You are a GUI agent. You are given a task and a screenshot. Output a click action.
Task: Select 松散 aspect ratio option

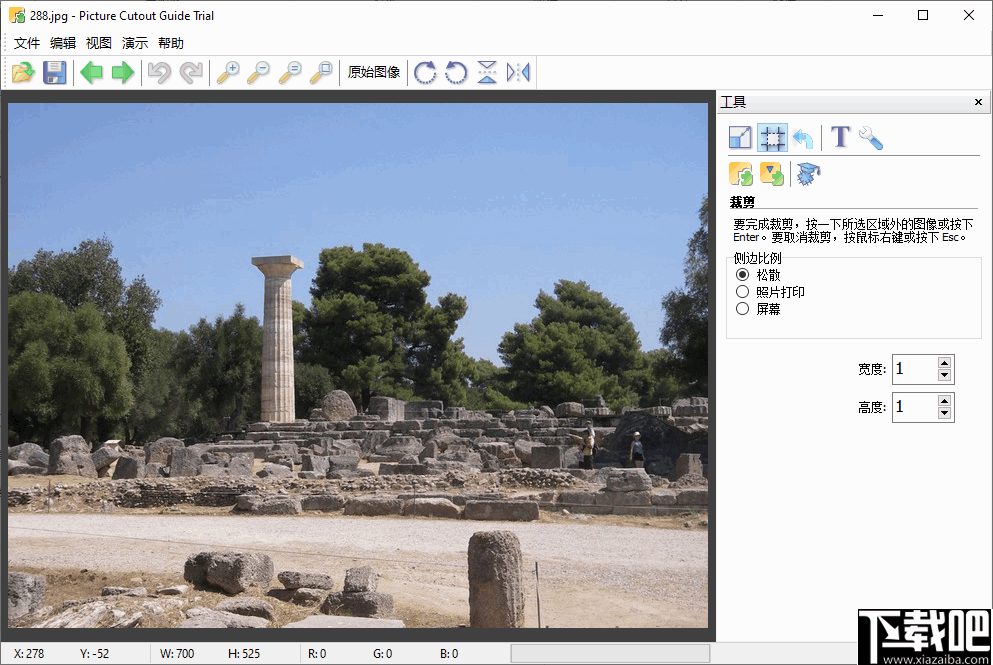(758, 275)
